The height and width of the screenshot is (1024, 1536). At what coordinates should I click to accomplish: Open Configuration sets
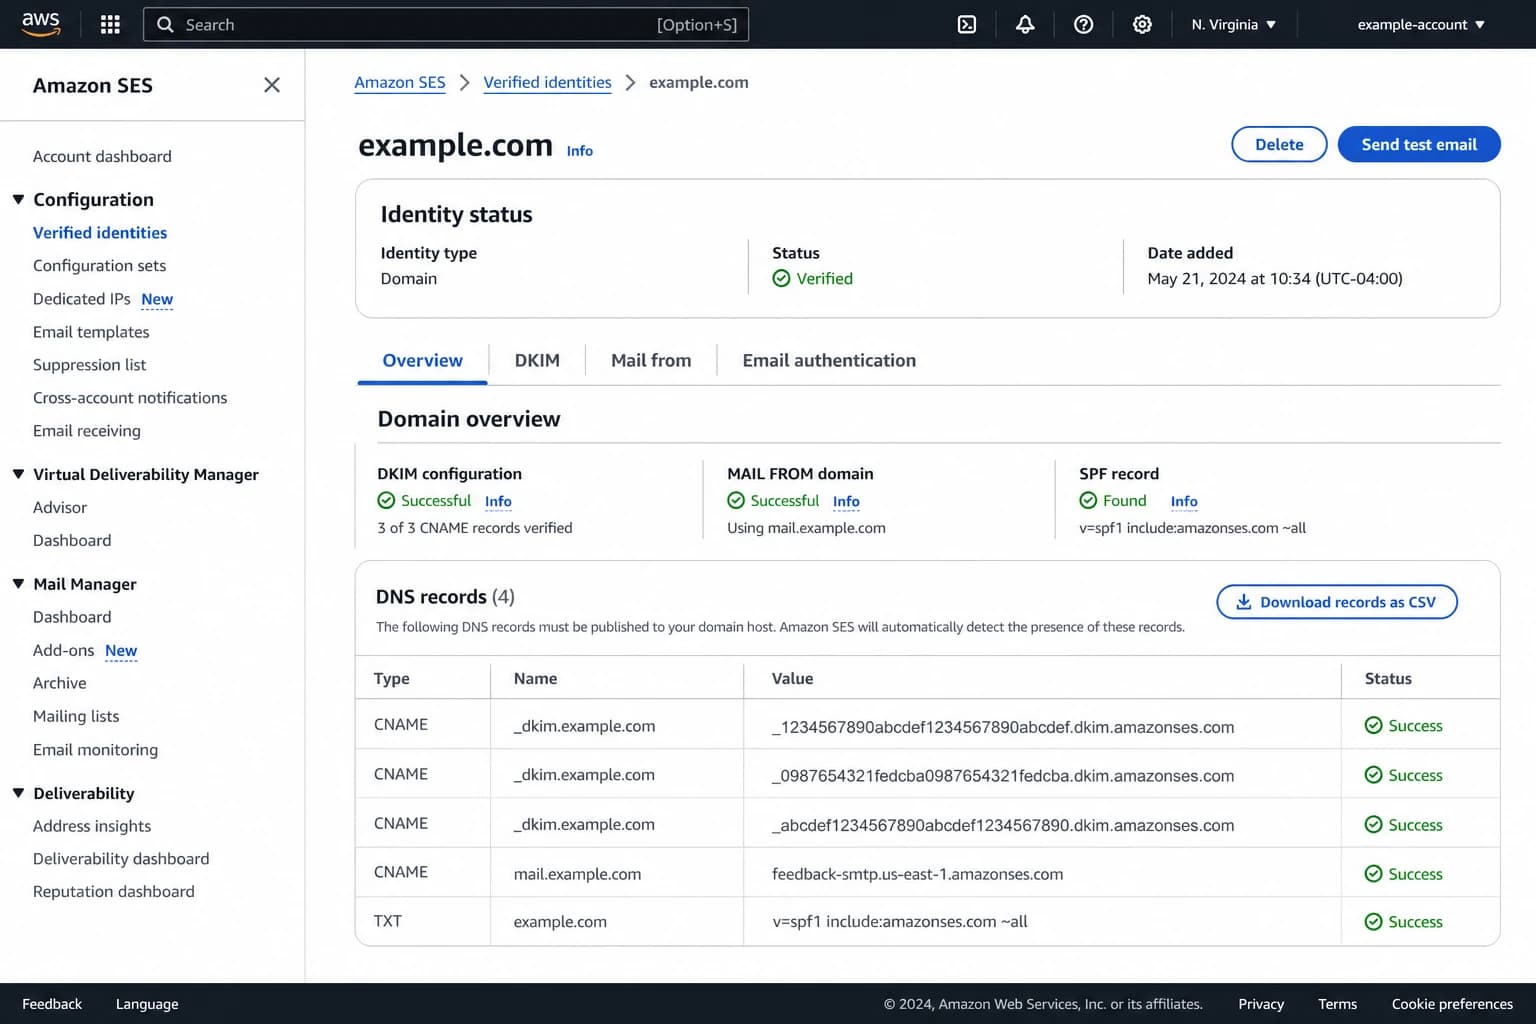tap(99, 265)
